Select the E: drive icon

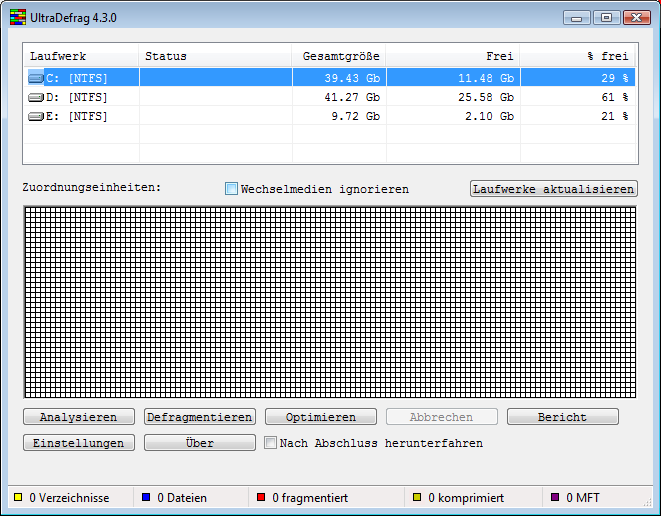pos(36,116)
